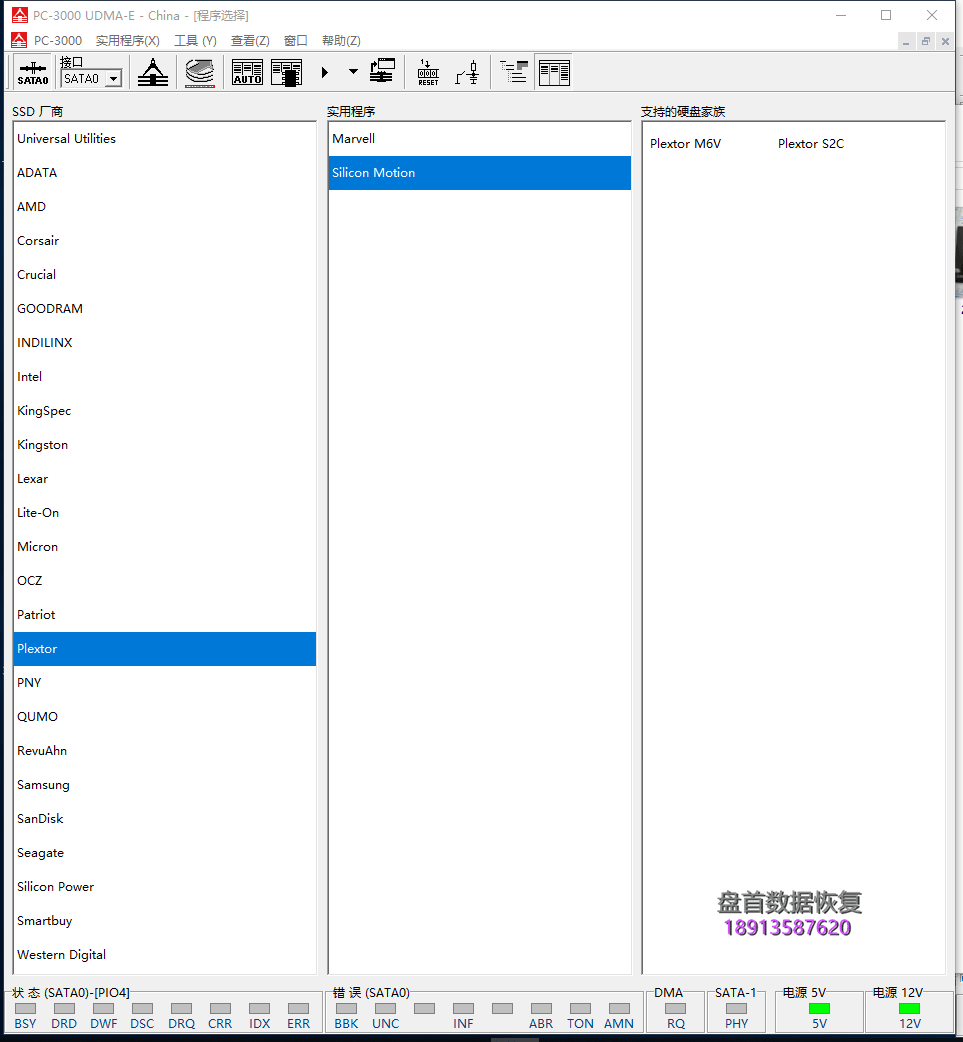The width and height of the screenshot is (963, 1042).
Task: Click the green 12V power indicator
Action: pos(909,1009)
